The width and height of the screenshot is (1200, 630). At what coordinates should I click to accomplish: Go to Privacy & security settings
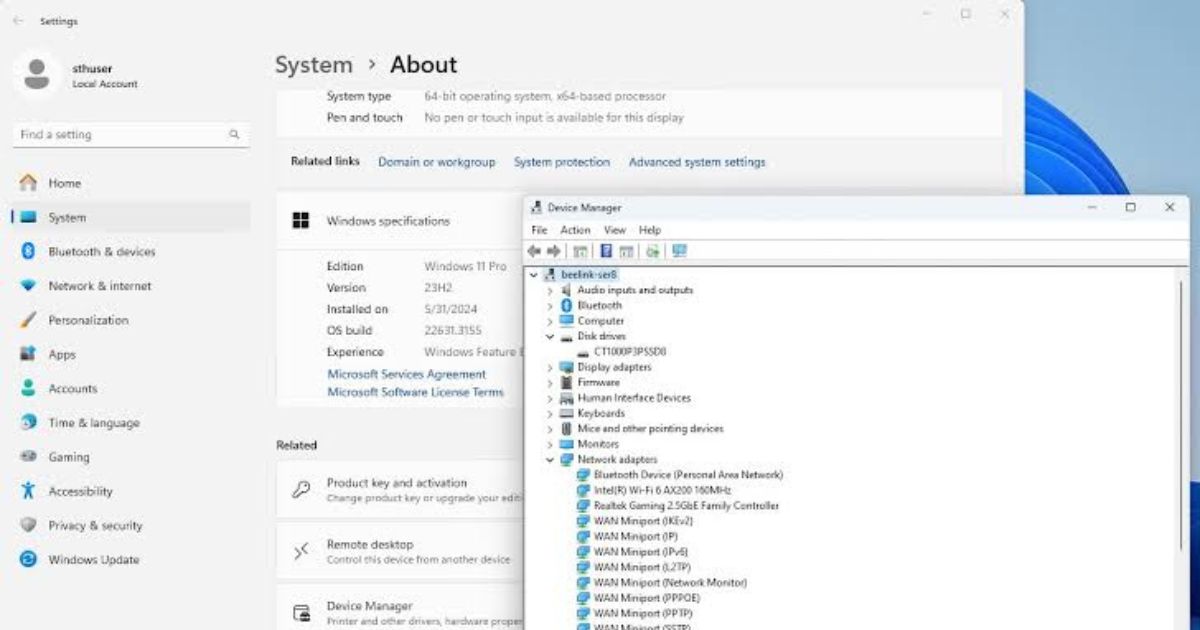click(x=95, y=526)
